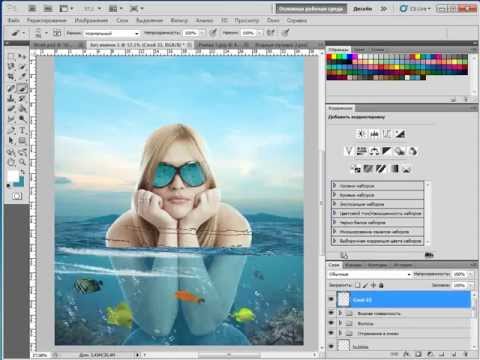Add a Curves adjustment
The height and width of the screenshot is (360, 480).
coord(387,134)
